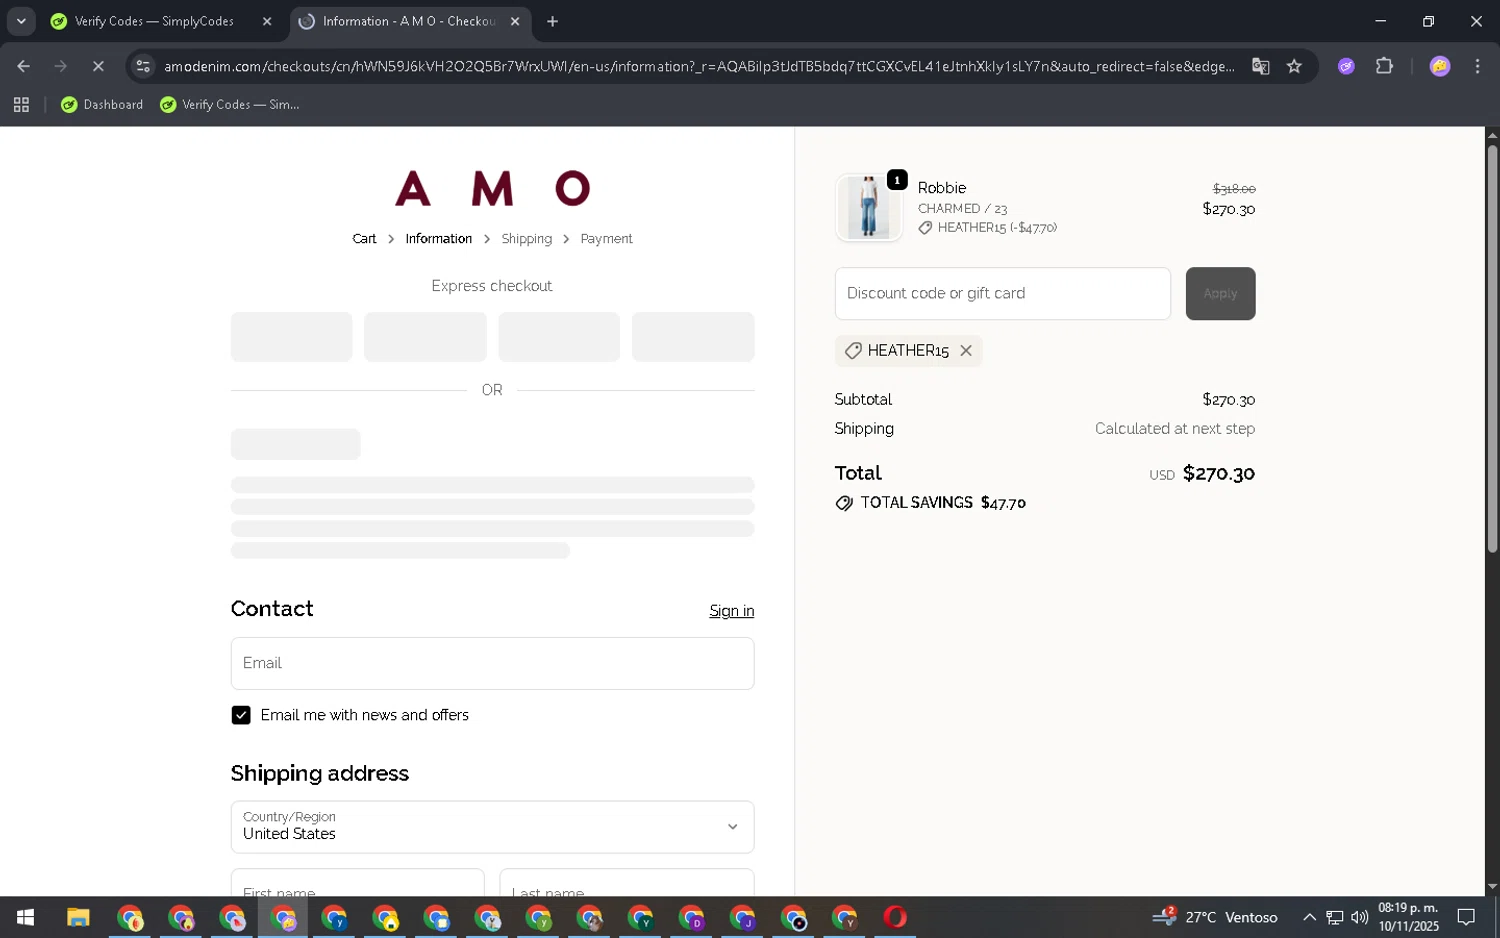Remove the HEATHER15 discount code
The width and height of the screenshot is (1500, 938).
click(x=965, y=351)
